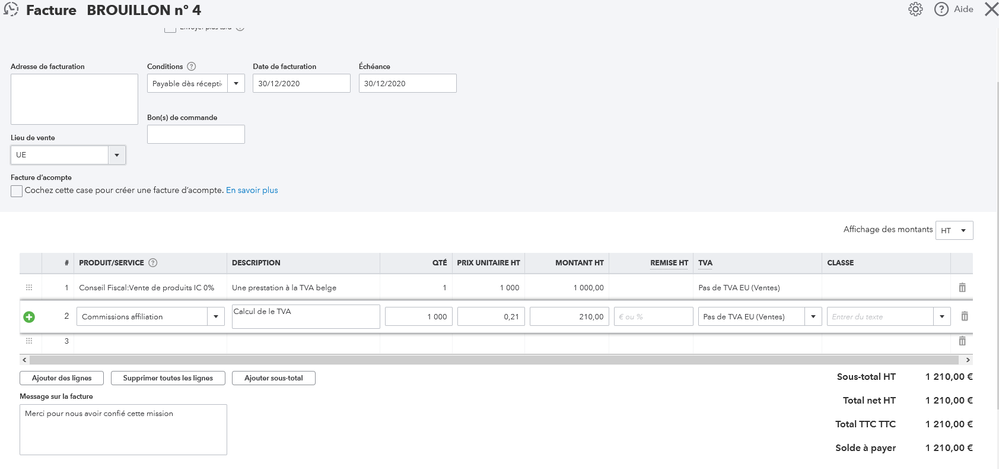Click the scrollbar right arrow

click(x=968, y=360)
